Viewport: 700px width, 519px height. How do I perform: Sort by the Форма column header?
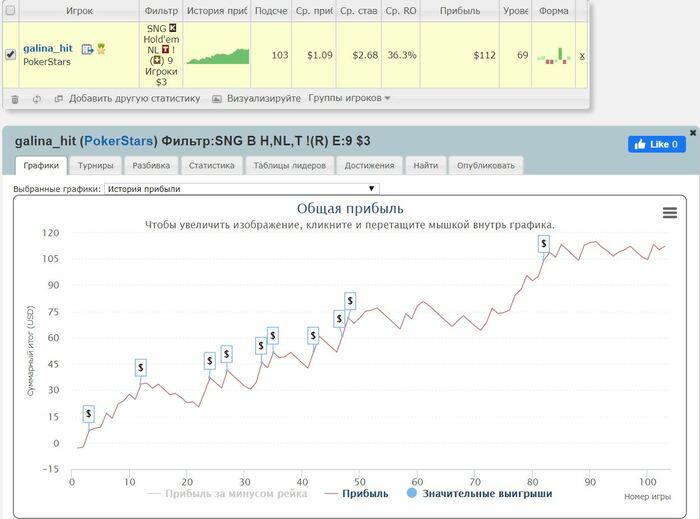[554, 11]
